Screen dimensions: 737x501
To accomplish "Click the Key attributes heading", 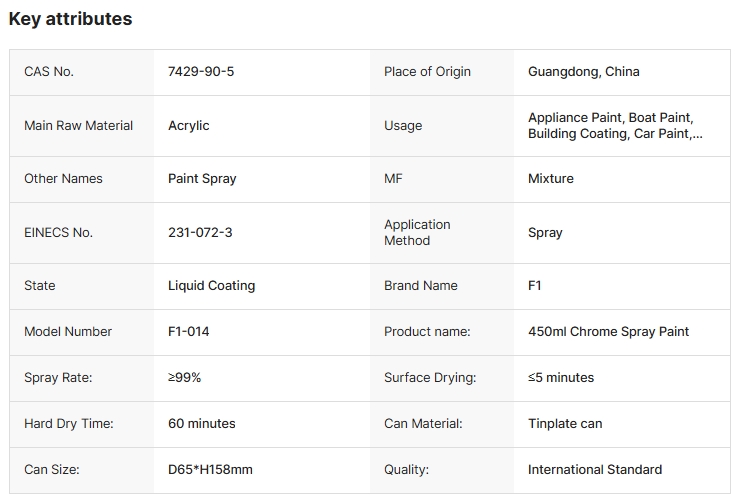I will pyautogui.click(x=70, y=19).
